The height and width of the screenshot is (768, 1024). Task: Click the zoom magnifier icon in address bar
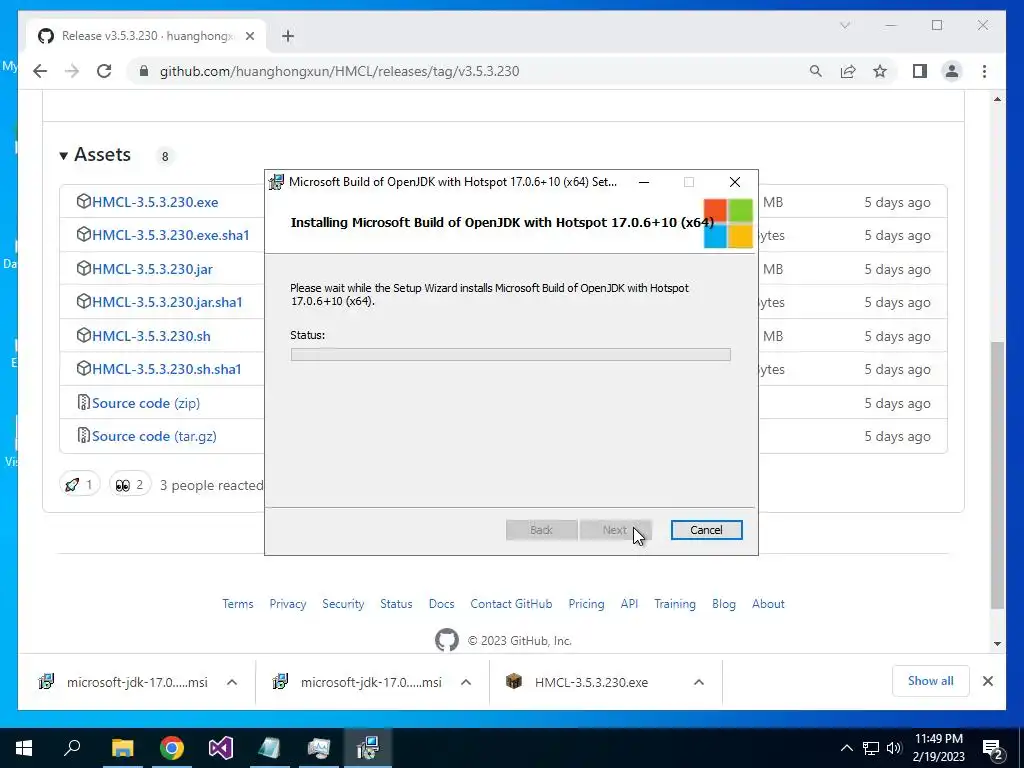tap(816, 71)
